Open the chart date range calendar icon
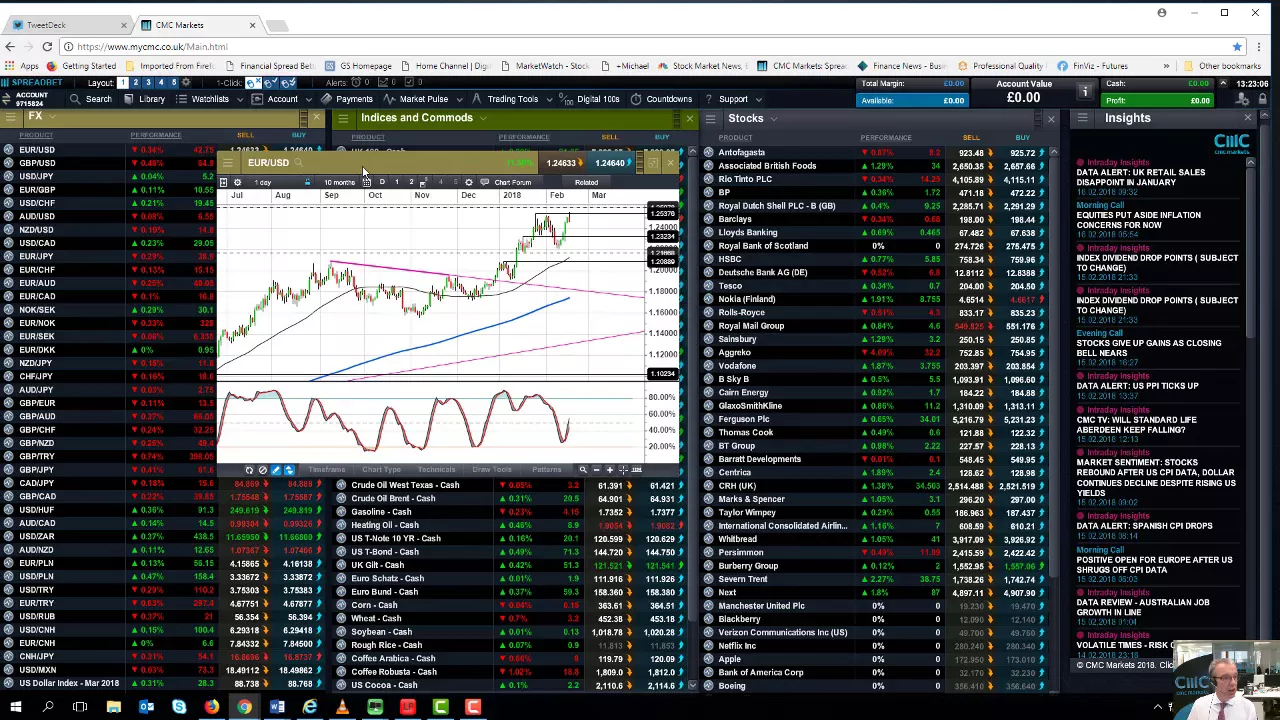1280x720 pixels. 366,182
